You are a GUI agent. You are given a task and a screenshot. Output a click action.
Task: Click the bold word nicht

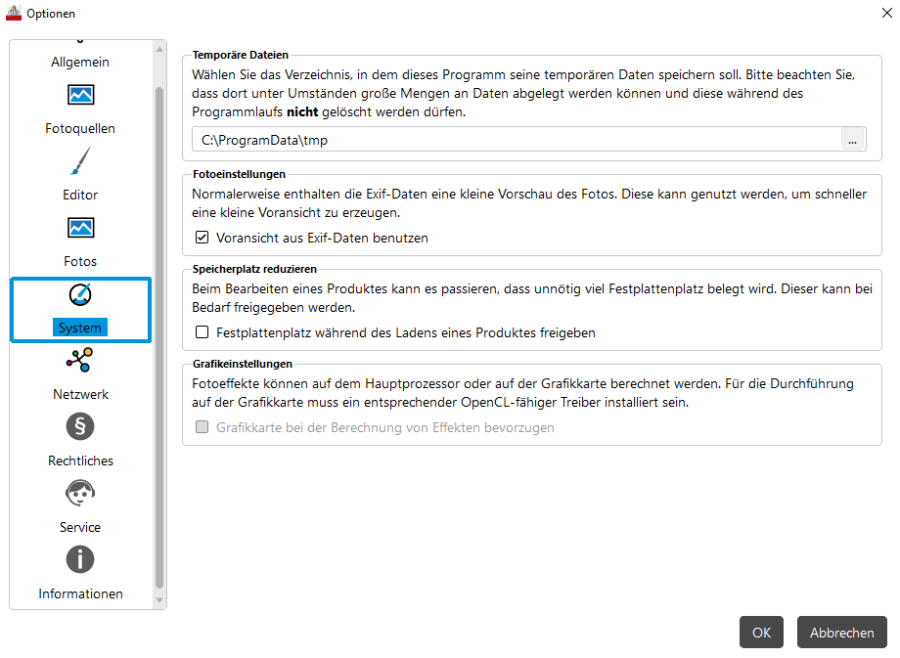click(x=302, y=112)
